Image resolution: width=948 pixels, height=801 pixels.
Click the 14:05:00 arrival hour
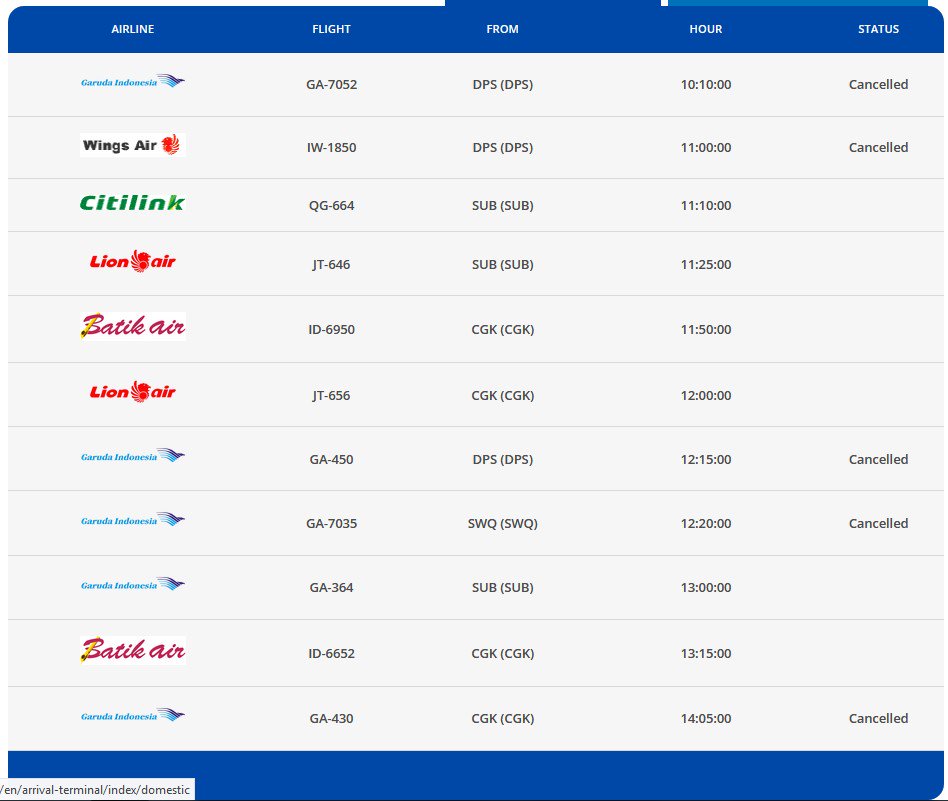point(706,719)
